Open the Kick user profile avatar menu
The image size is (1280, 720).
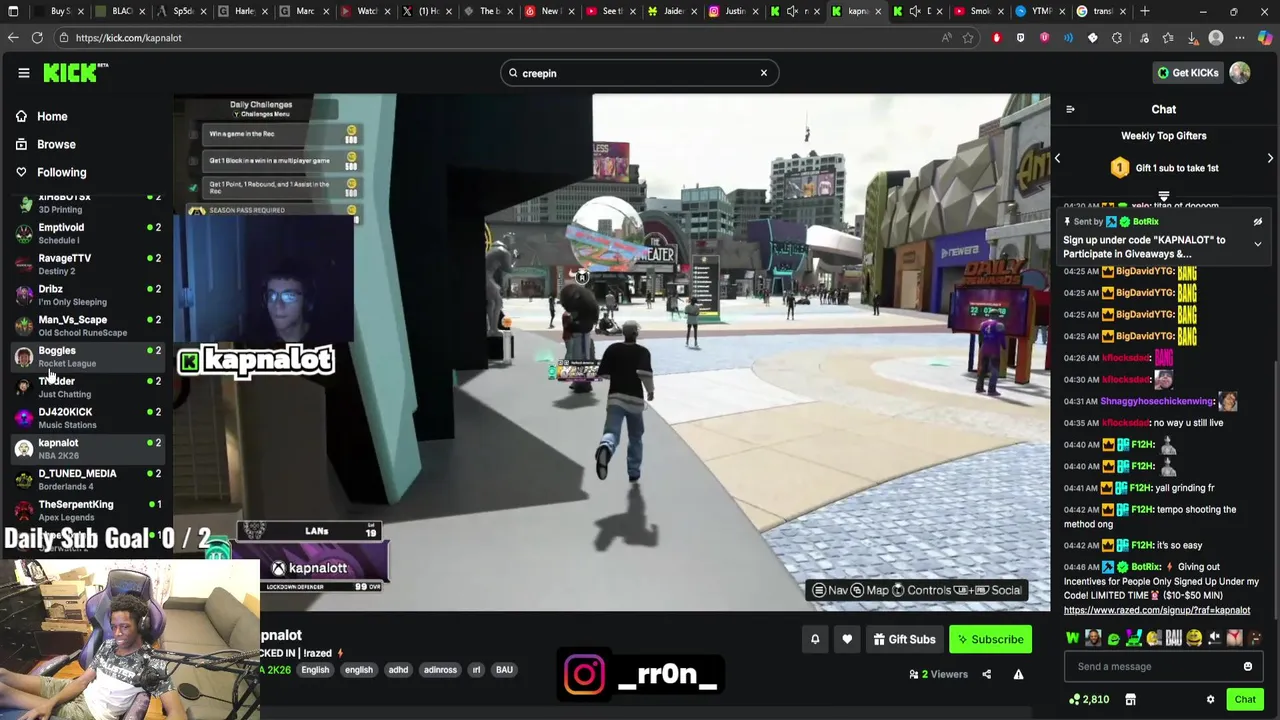point(1240,73)
